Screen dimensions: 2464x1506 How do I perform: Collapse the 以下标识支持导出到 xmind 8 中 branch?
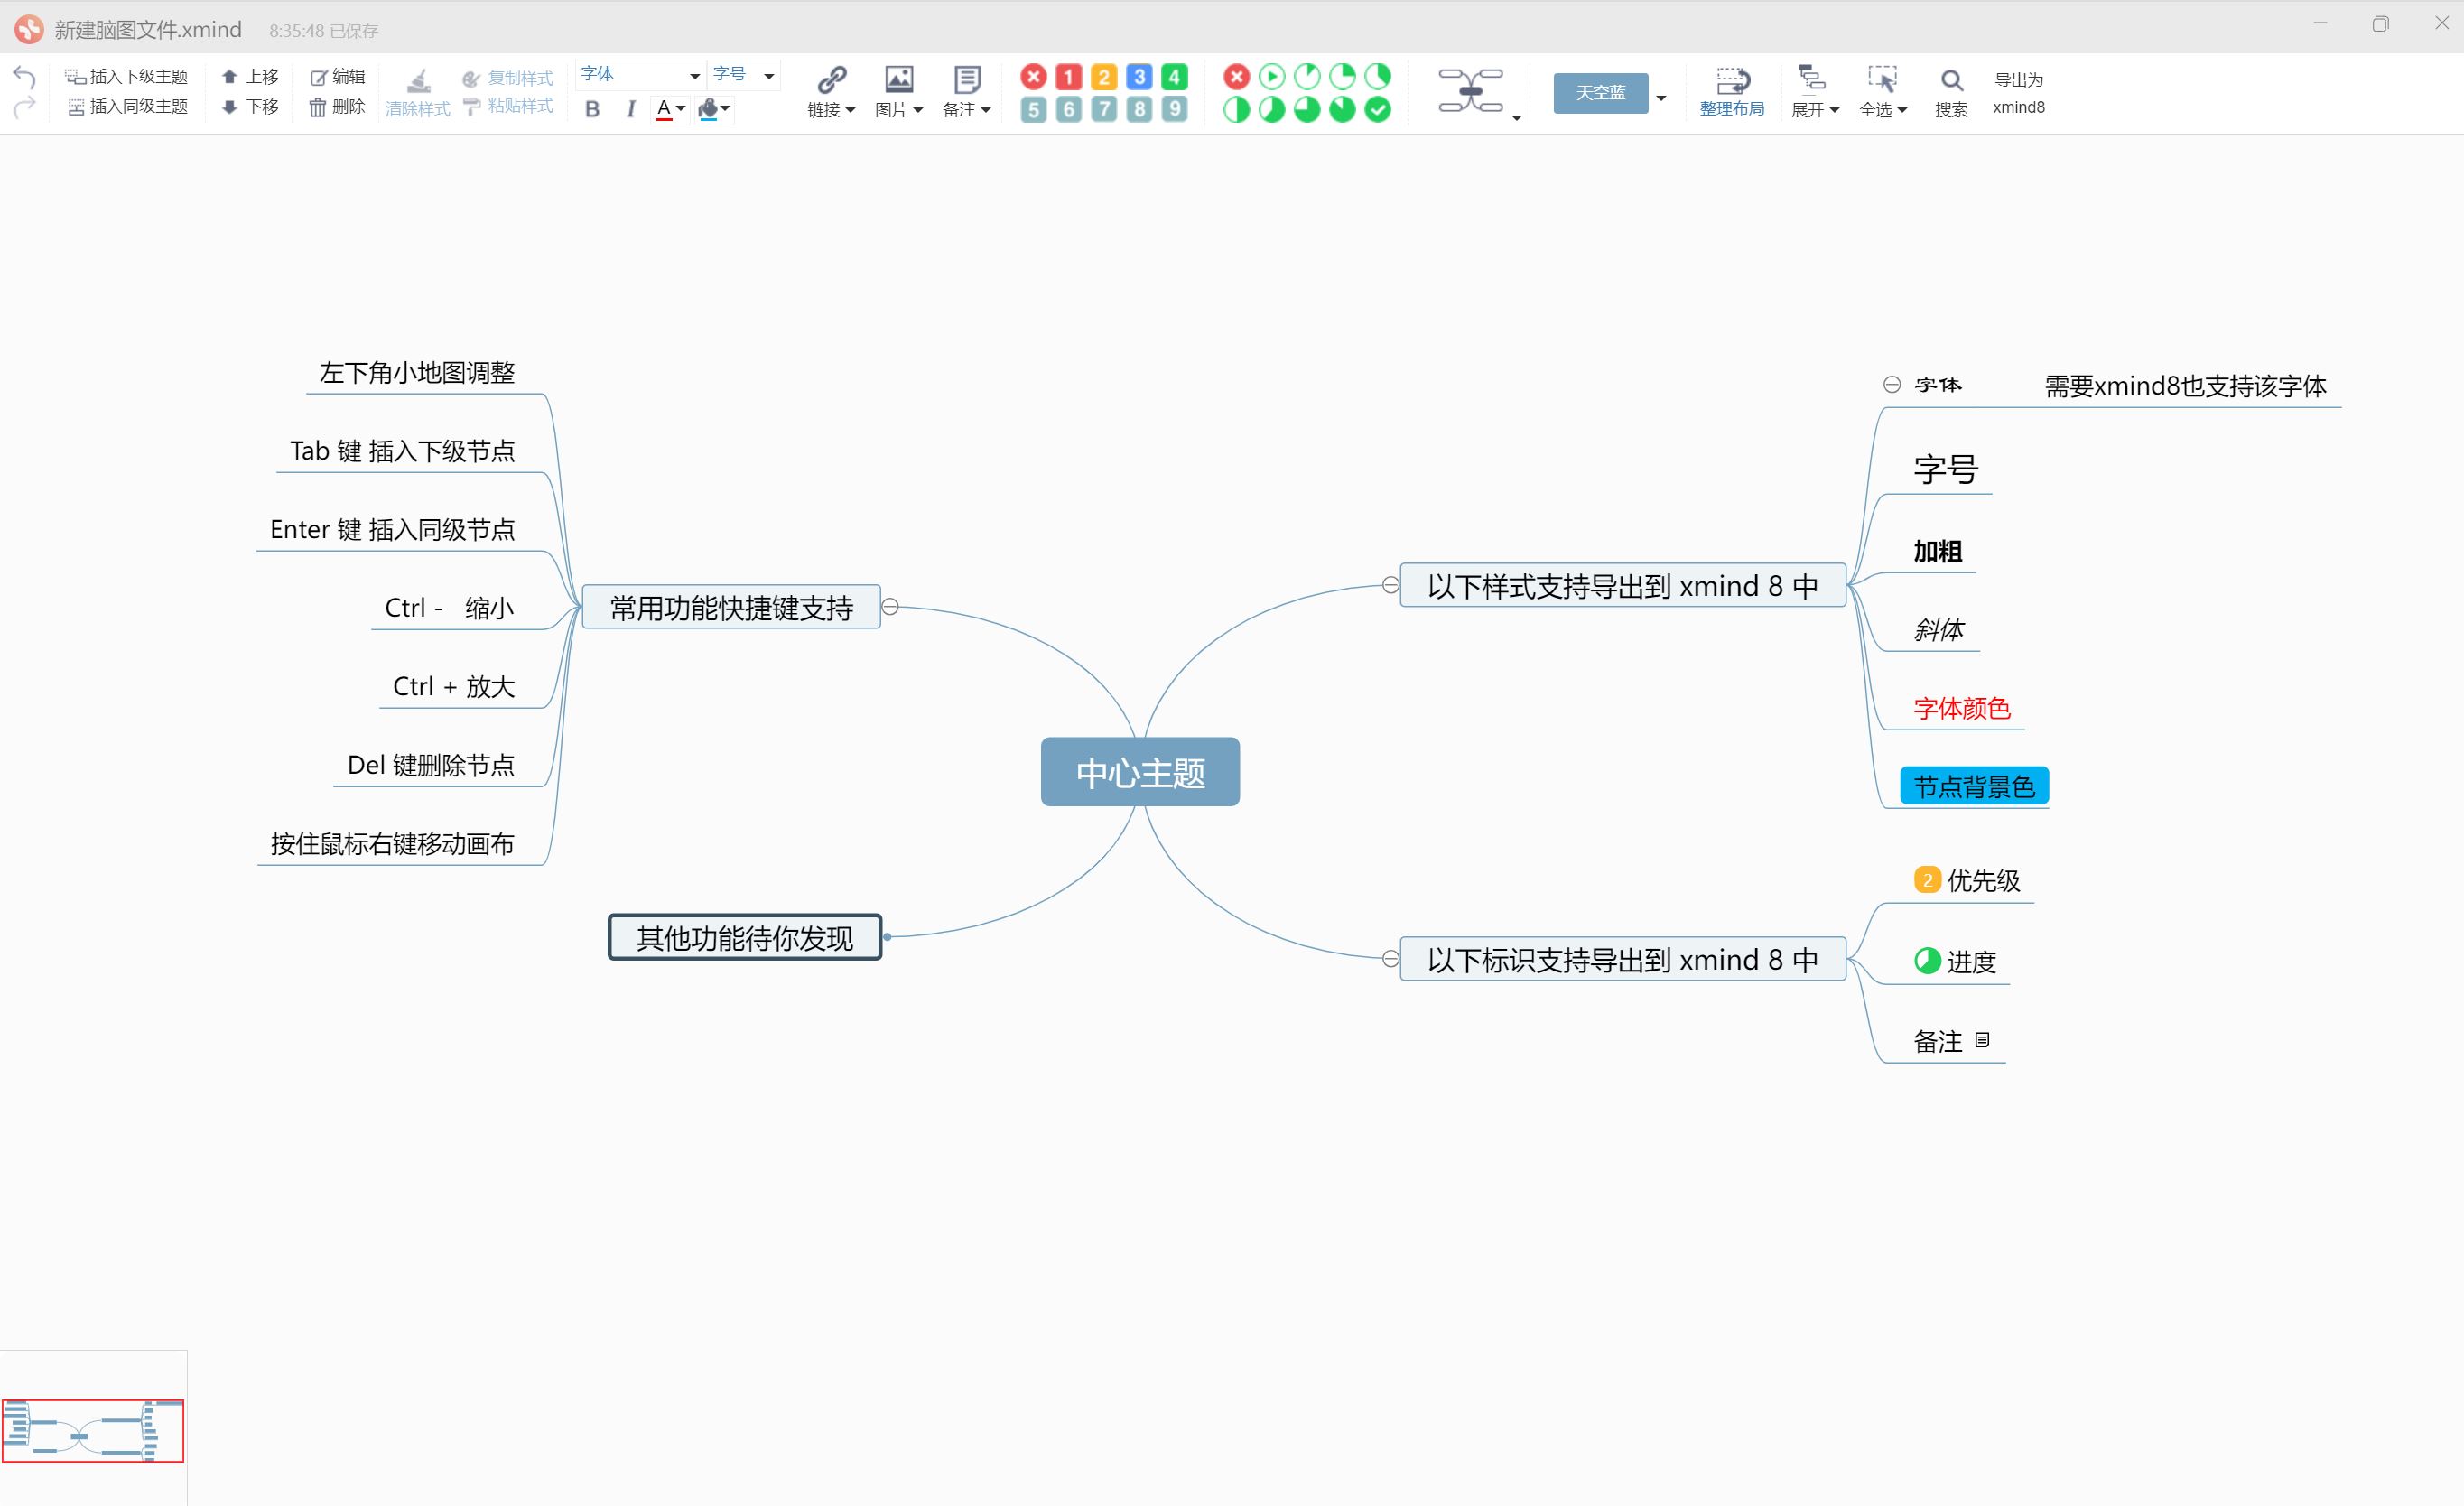[x=1390, y=958]
